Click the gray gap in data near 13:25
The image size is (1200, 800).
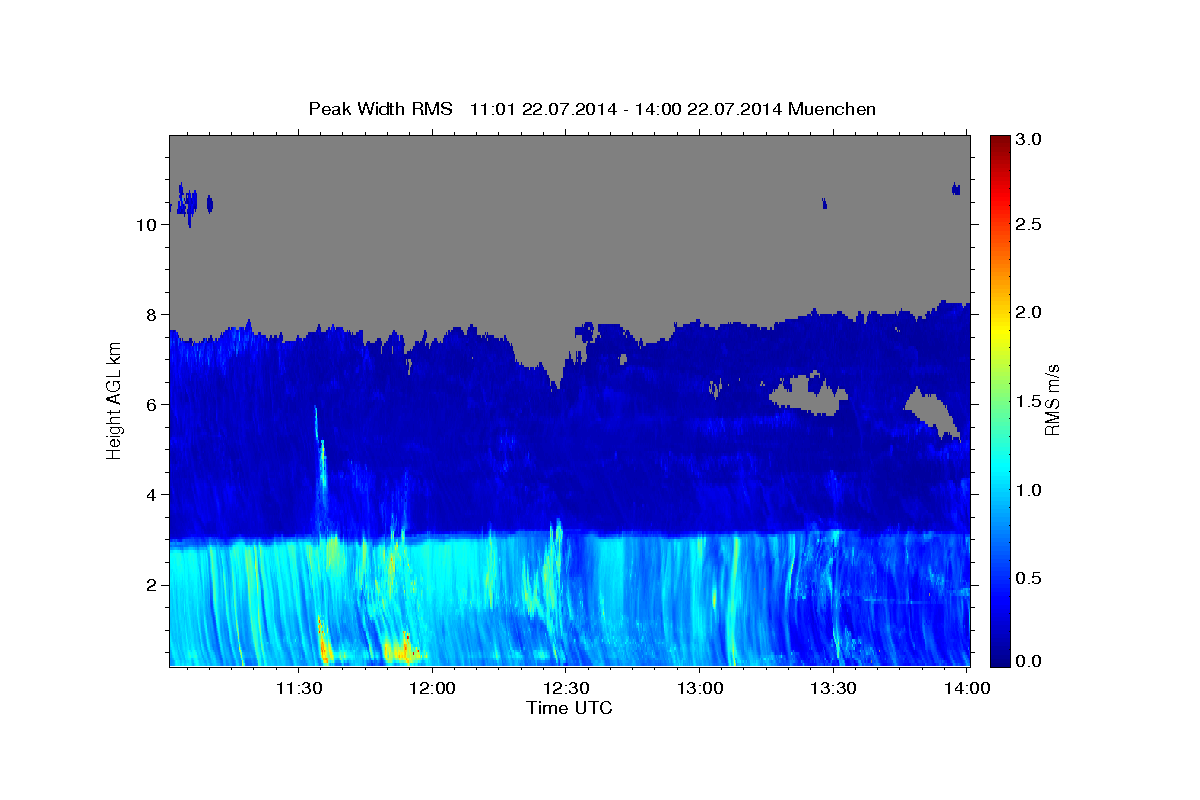(x=808, y=397)
